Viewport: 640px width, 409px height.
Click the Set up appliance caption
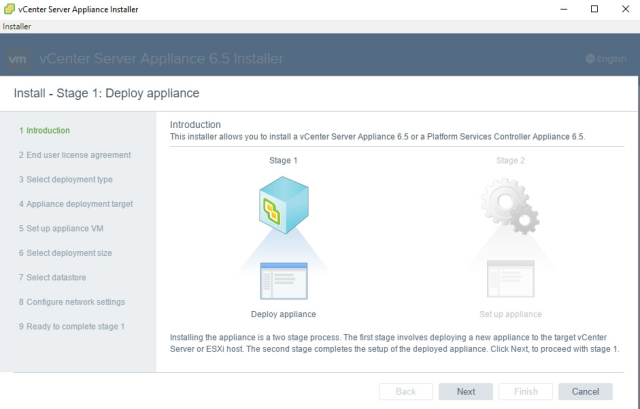tap(510, 314)
